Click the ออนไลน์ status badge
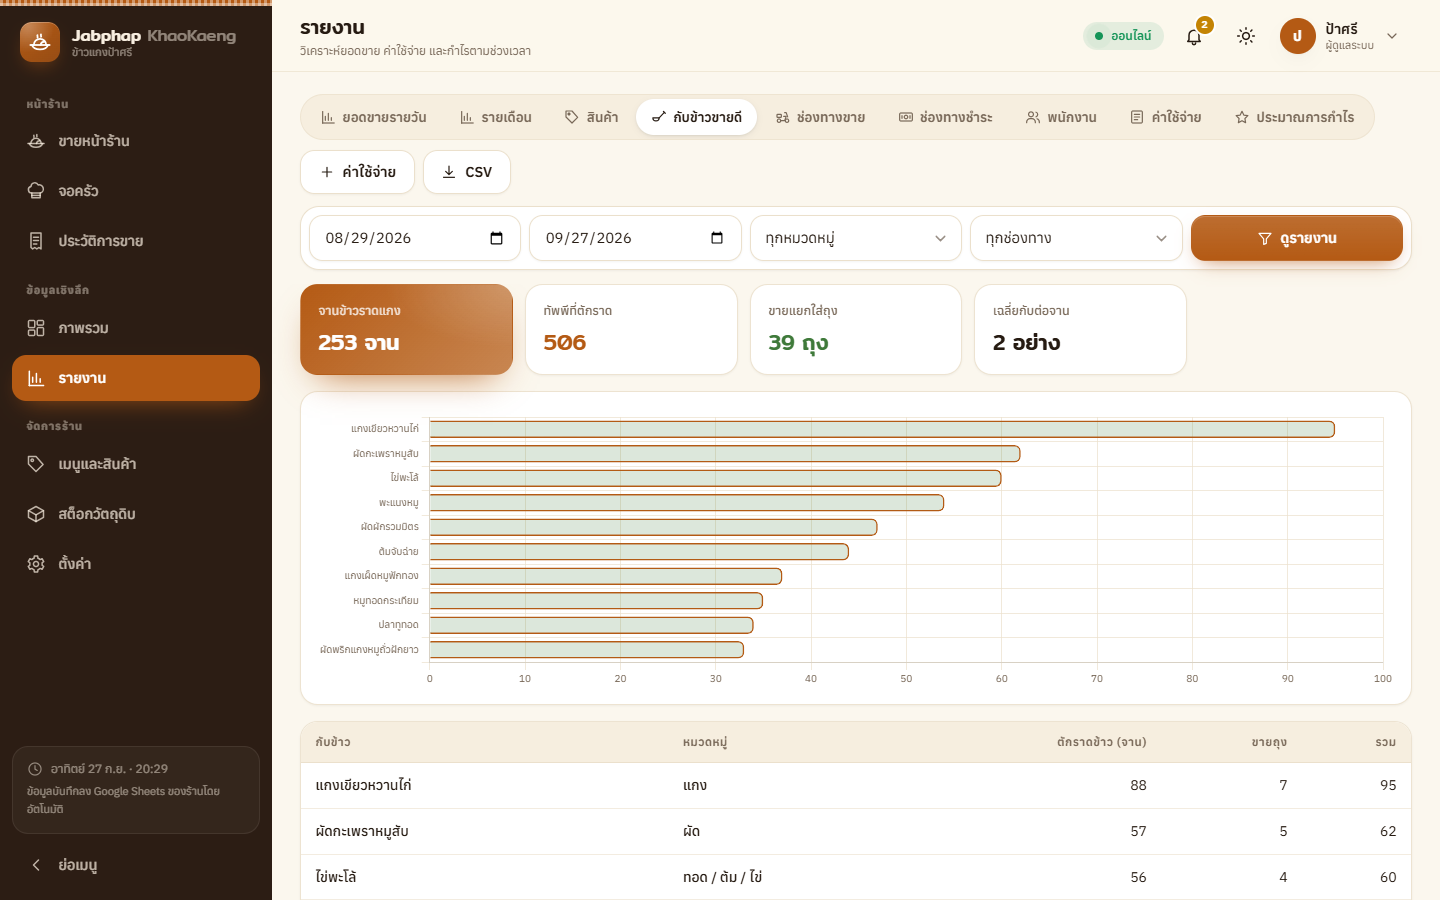Viewport: 1440px width, 900px height. click(1123, 36)
